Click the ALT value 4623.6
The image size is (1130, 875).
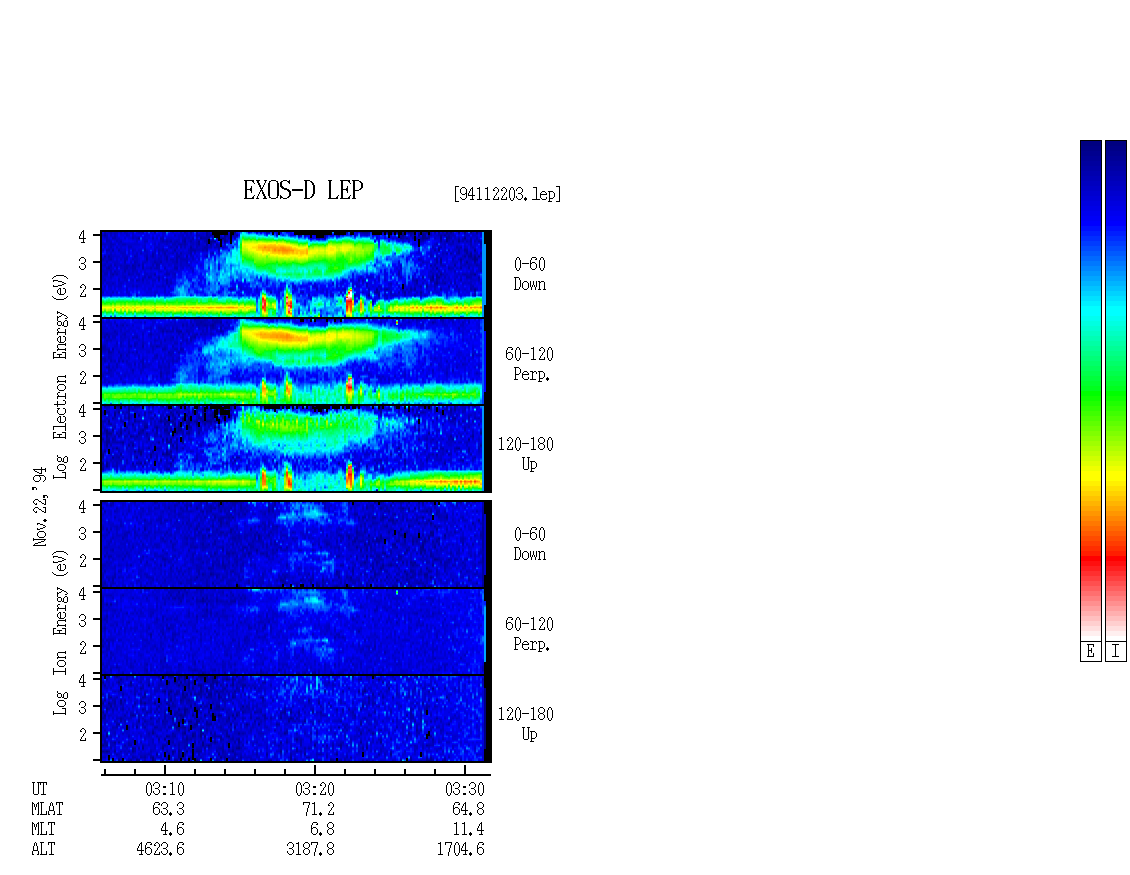coord(161,850)
